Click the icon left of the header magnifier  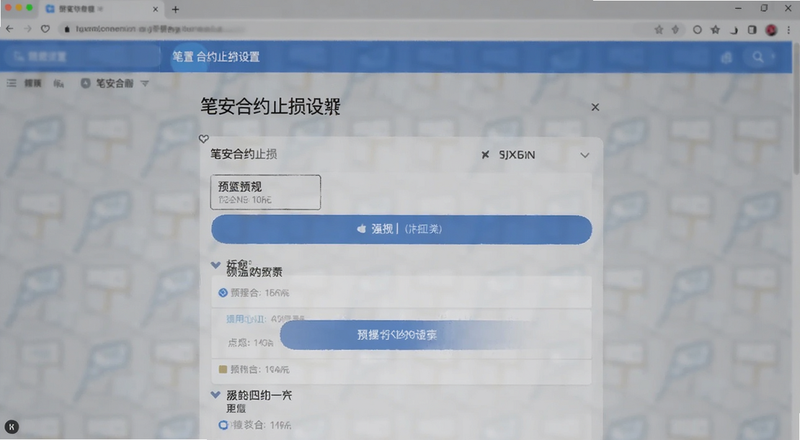point(727,58)
